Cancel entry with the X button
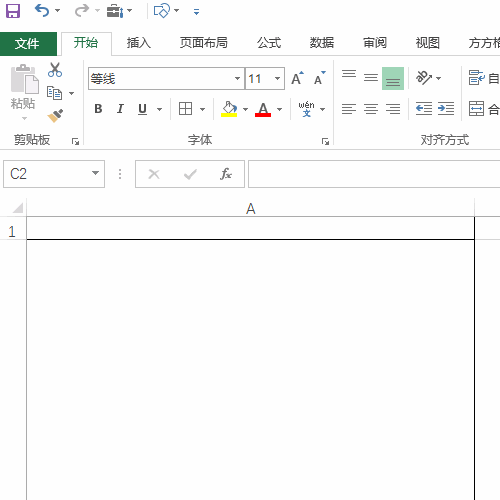The width and height of the screenshot is (500, 500). coord(154,174)
